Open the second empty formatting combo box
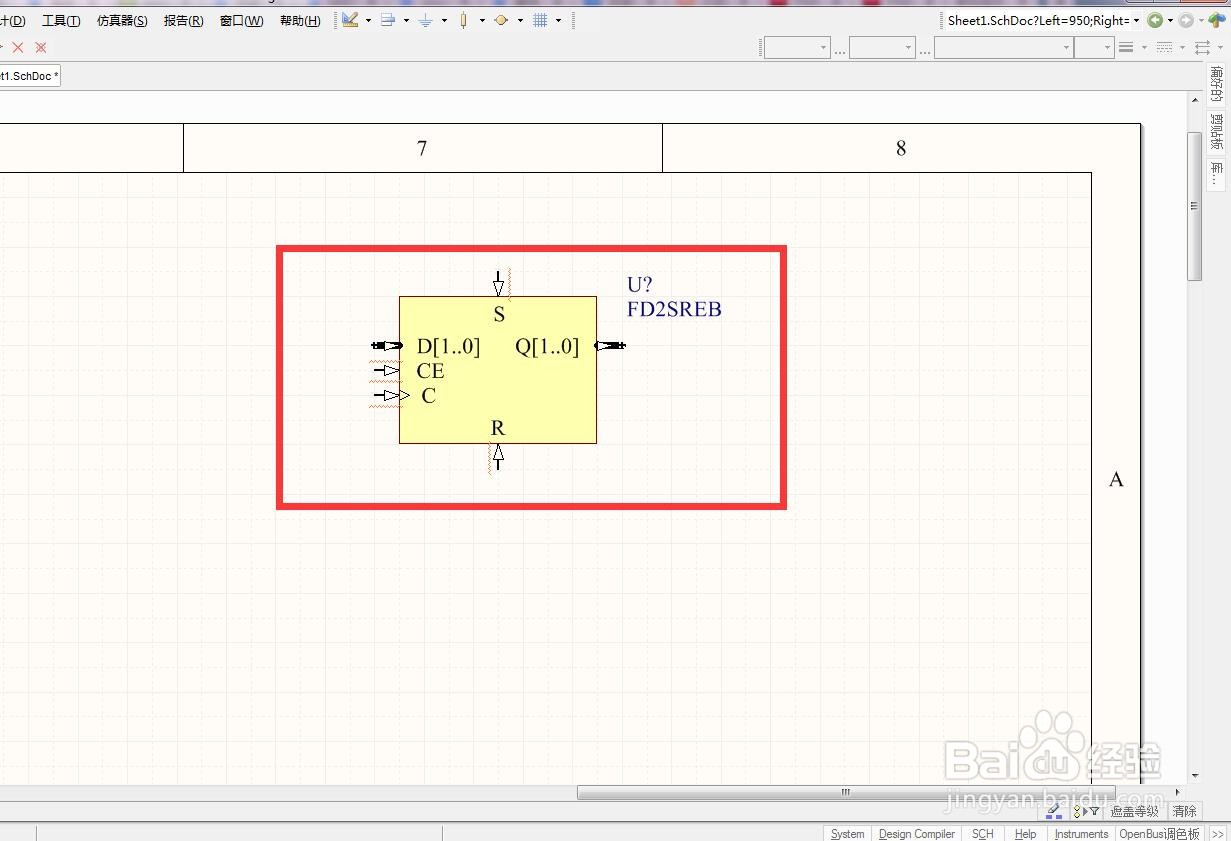Viewport: 1231px width, 841px height. 882,47
